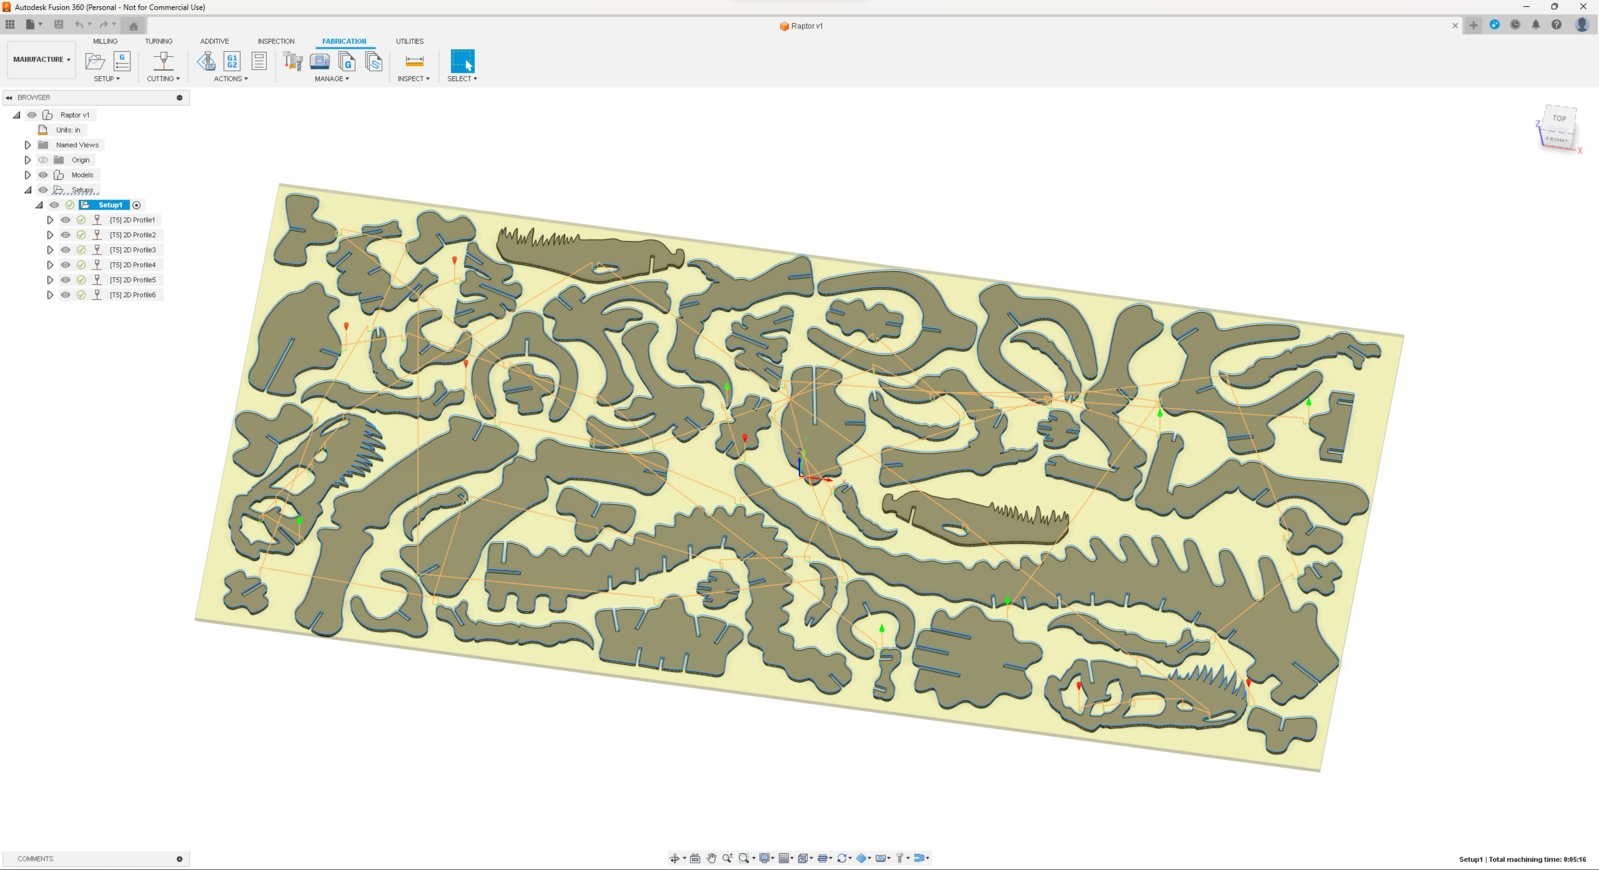Click the notifications bell icon
Viewport: 1599px width, 870px height.
[1536, 25]
